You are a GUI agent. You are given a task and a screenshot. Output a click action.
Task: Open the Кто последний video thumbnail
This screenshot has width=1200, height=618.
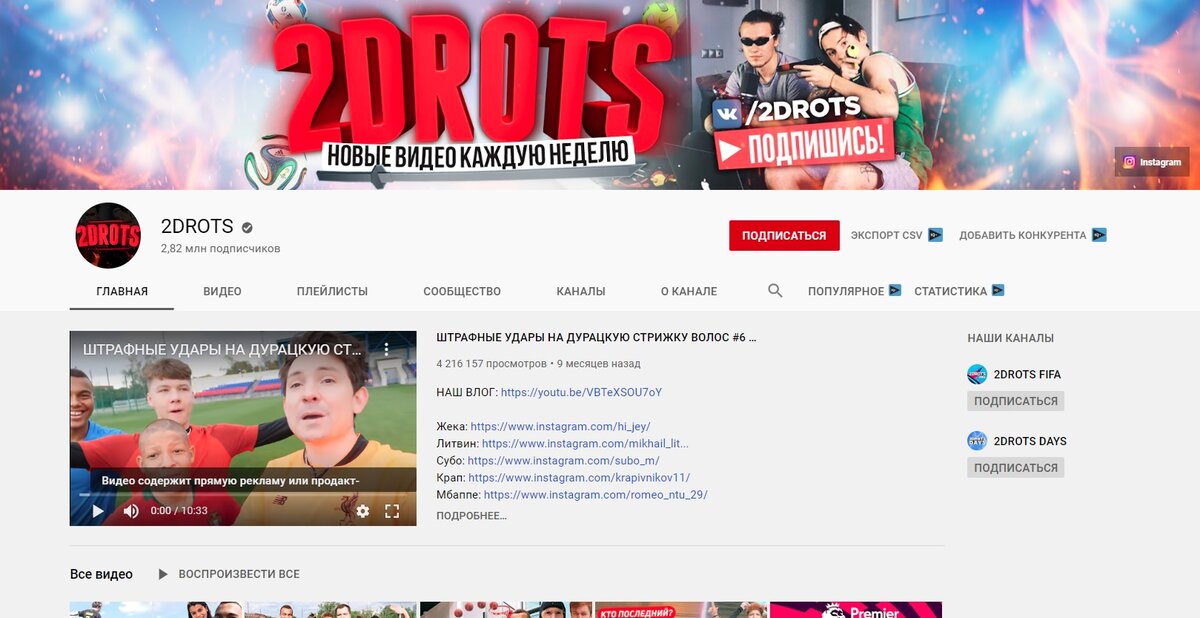681,610
